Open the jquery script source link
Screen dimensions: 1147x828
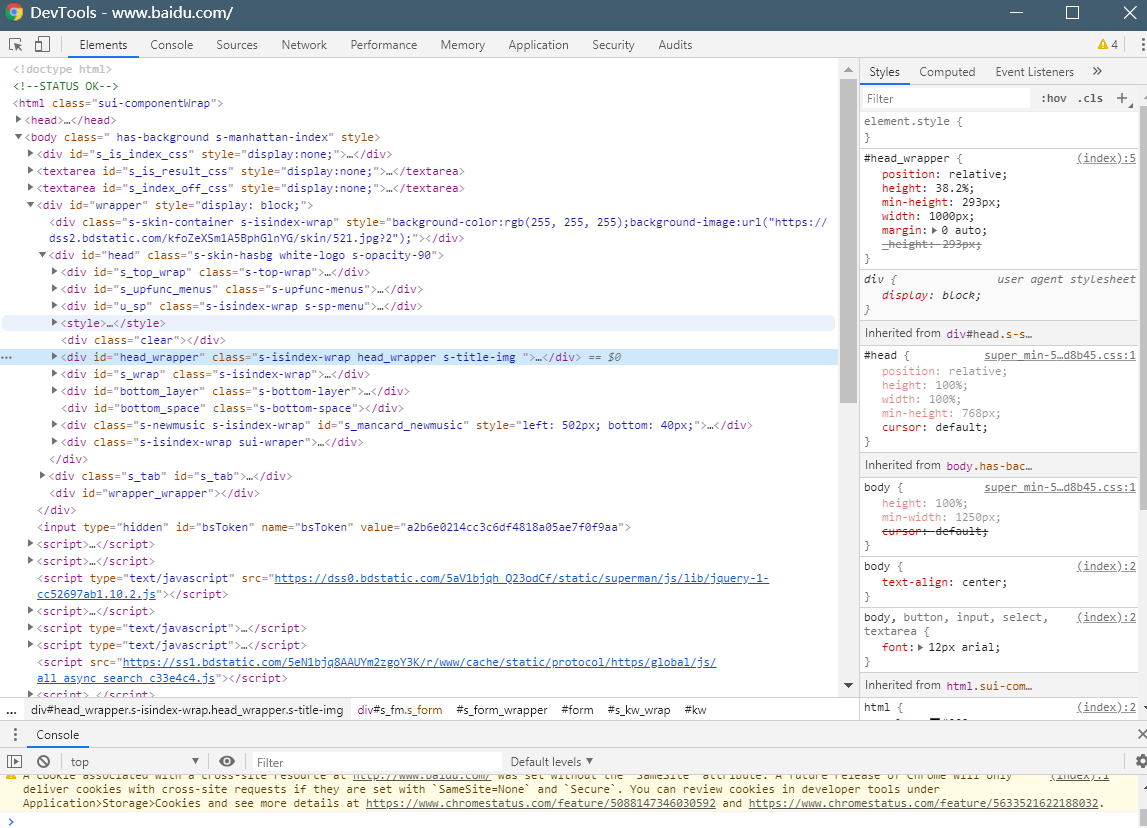520,578
